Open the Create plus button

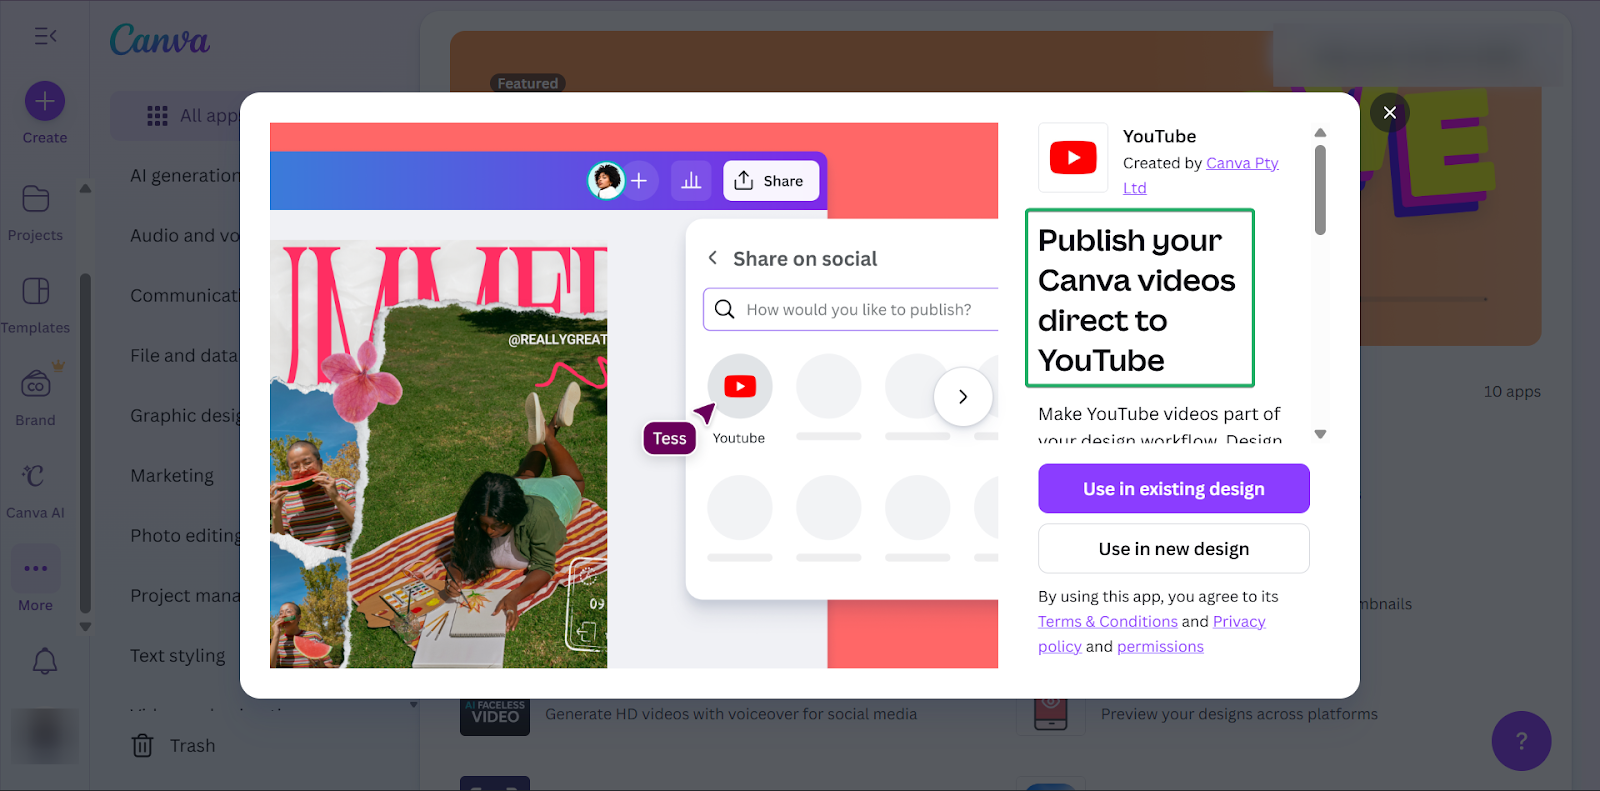45,101
